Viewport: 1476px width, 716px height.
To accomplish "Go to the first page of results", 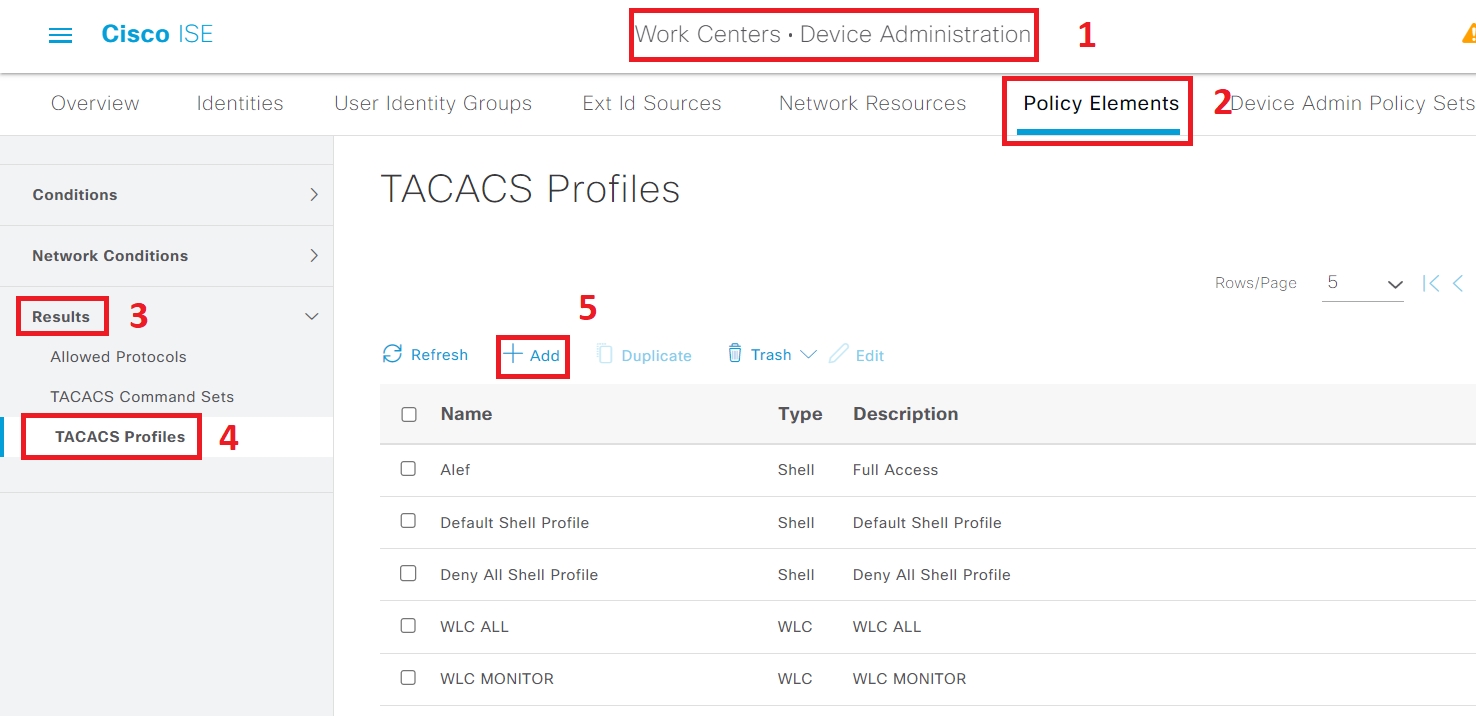I will pyautogui.click(x=1431, y=283).
